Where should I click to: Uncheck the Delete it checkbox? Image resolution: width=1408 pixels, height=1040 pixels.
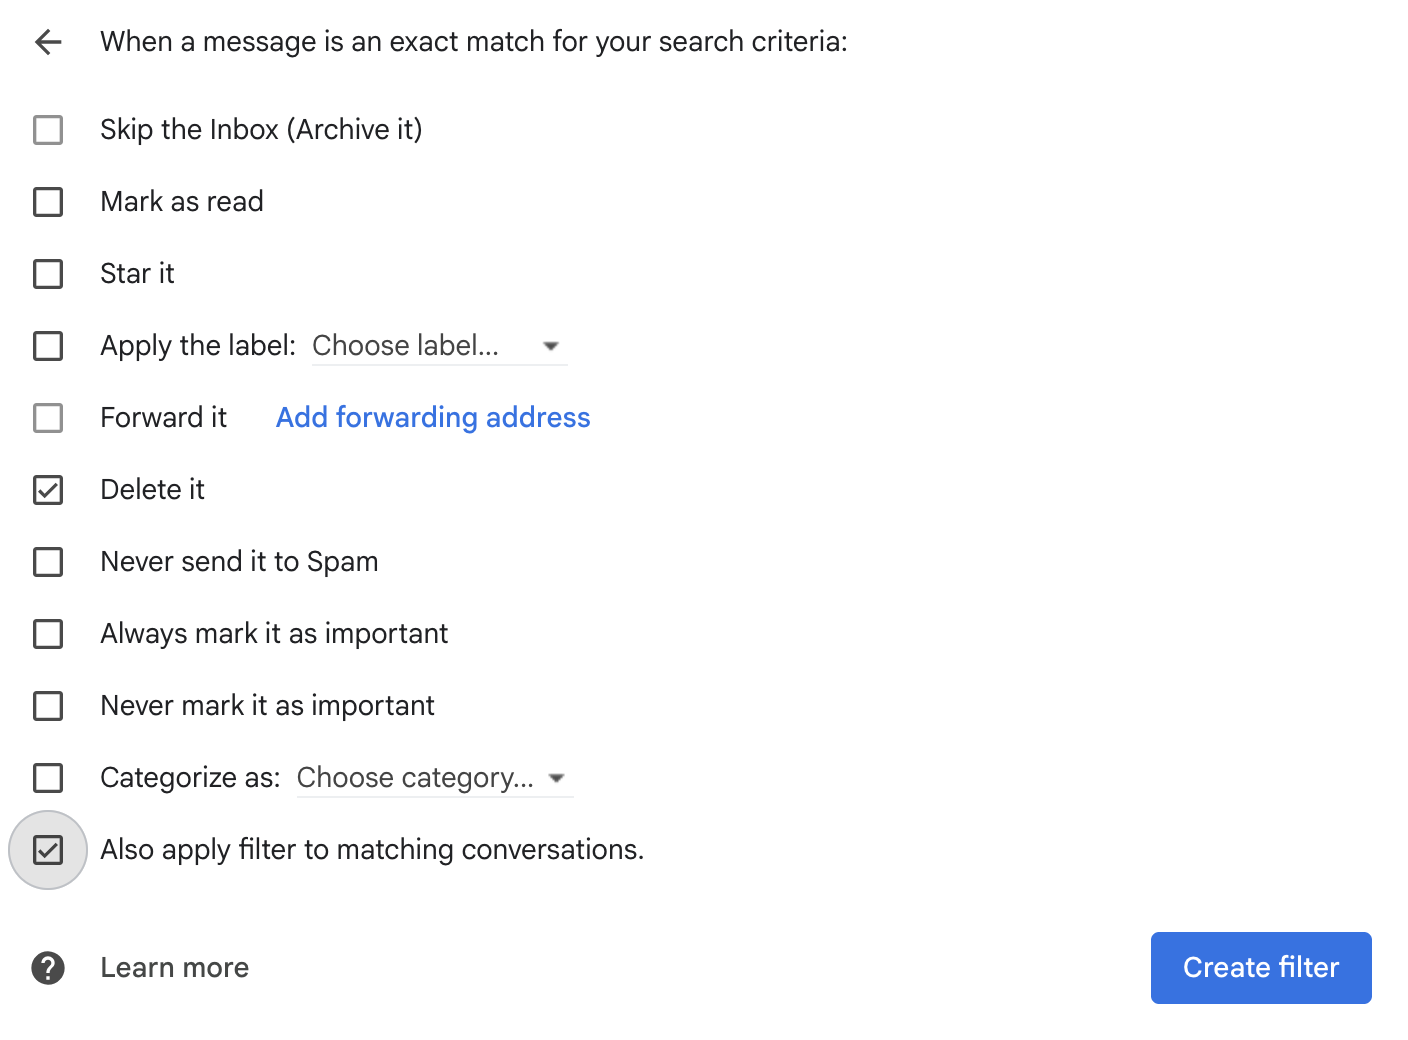(48, 490)
